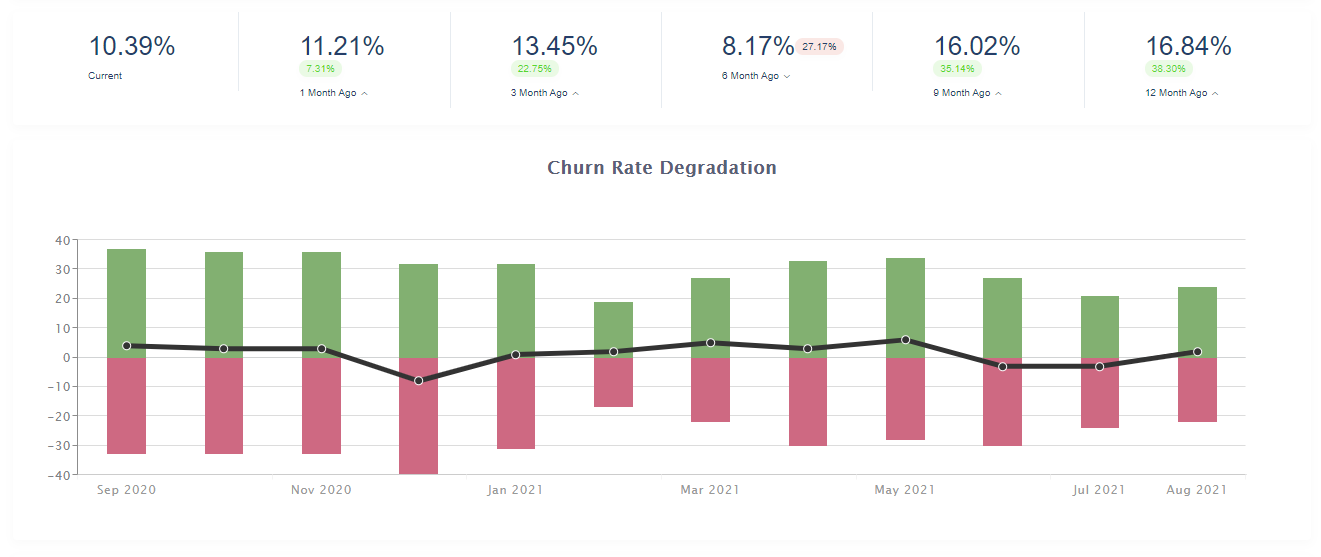Click the −40 y-axis label
1321x557 pixels.
click(x=58, y=475)
